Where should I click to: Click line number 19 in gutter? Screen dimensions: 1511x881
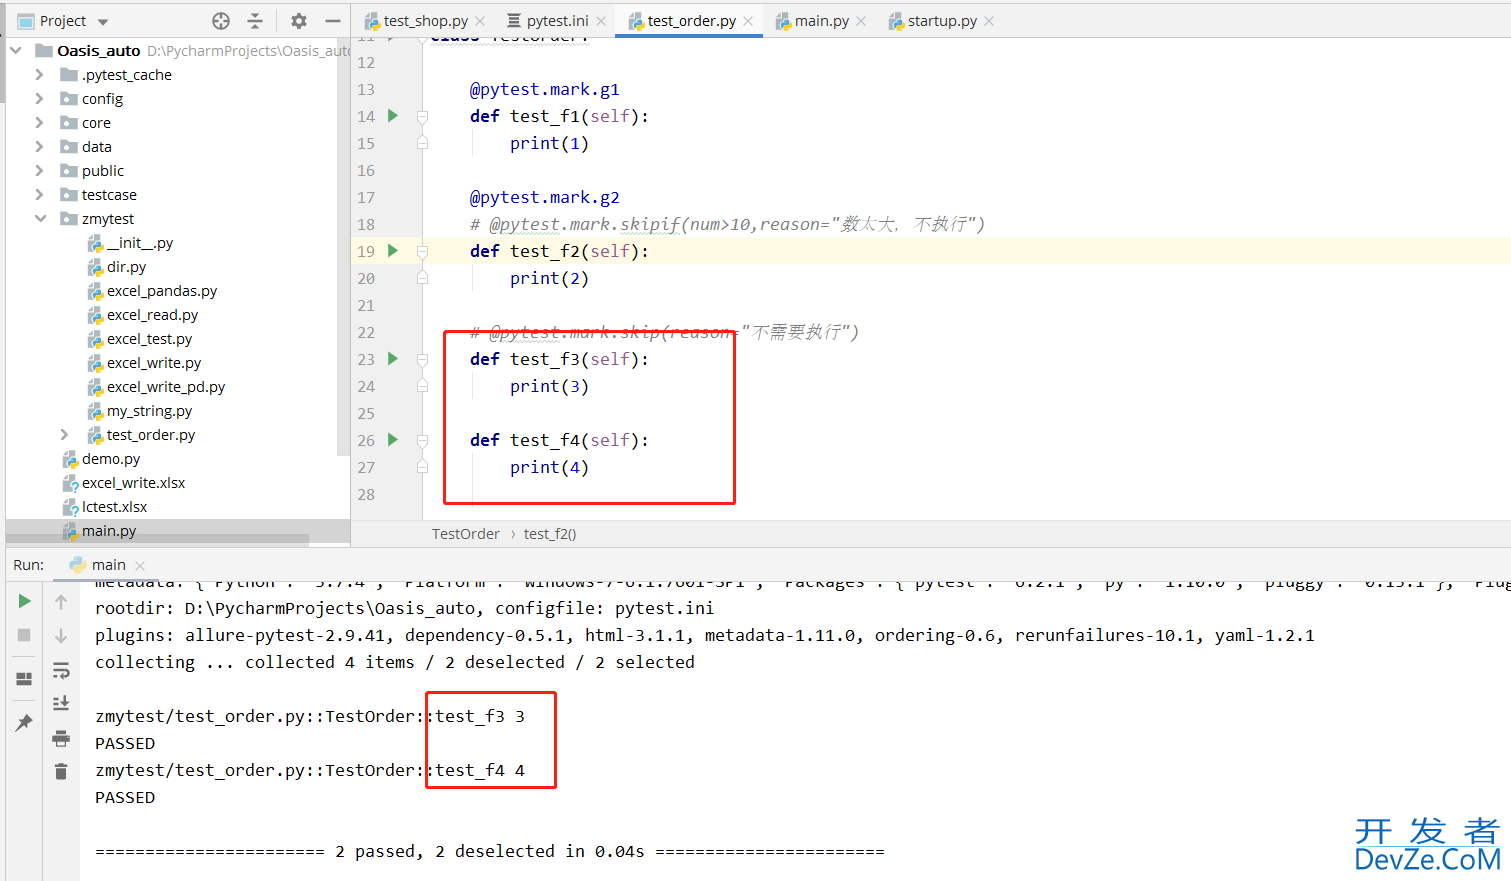[x=366, y=251]
